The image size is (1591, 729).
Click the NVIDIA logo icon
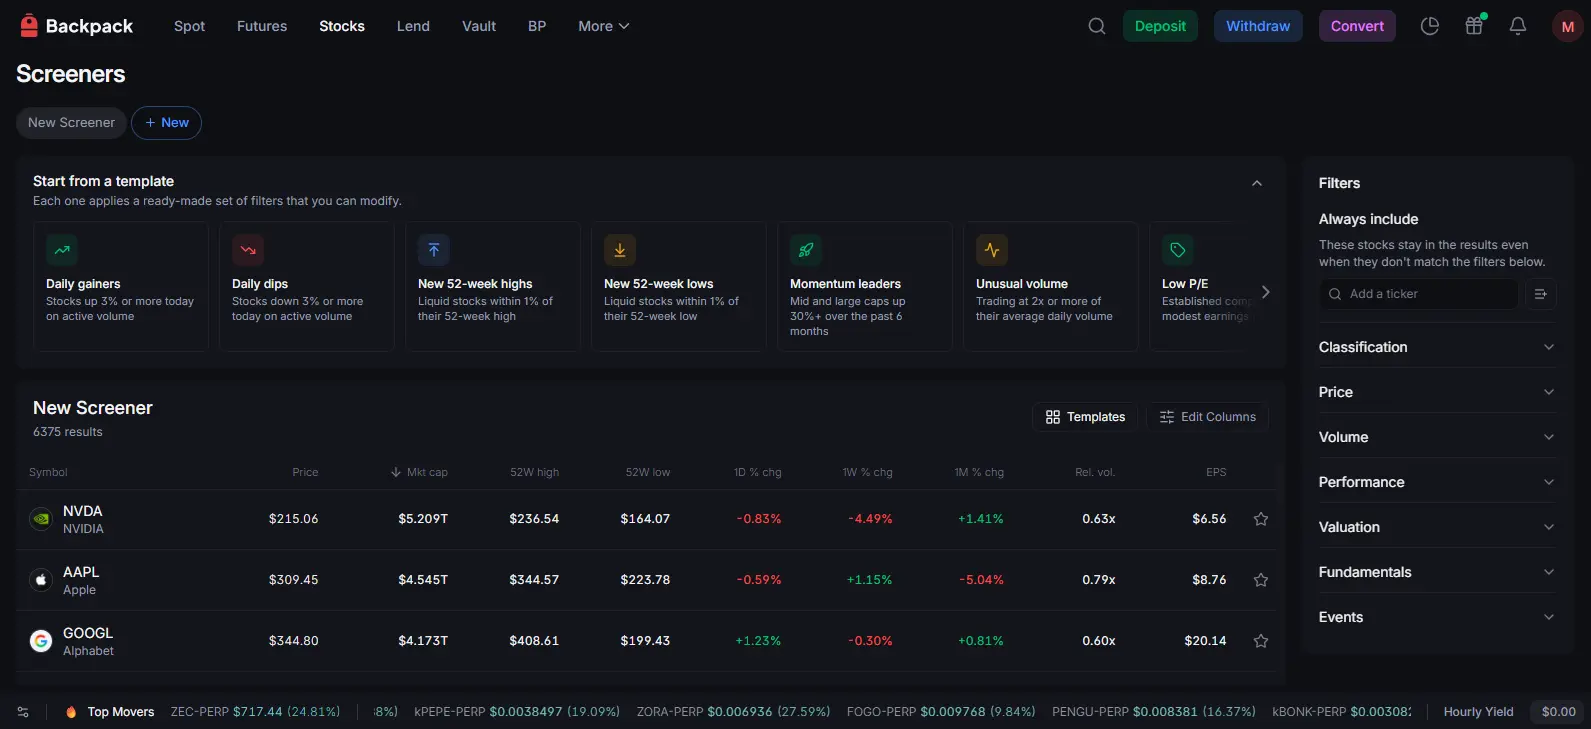pos(41,519)
